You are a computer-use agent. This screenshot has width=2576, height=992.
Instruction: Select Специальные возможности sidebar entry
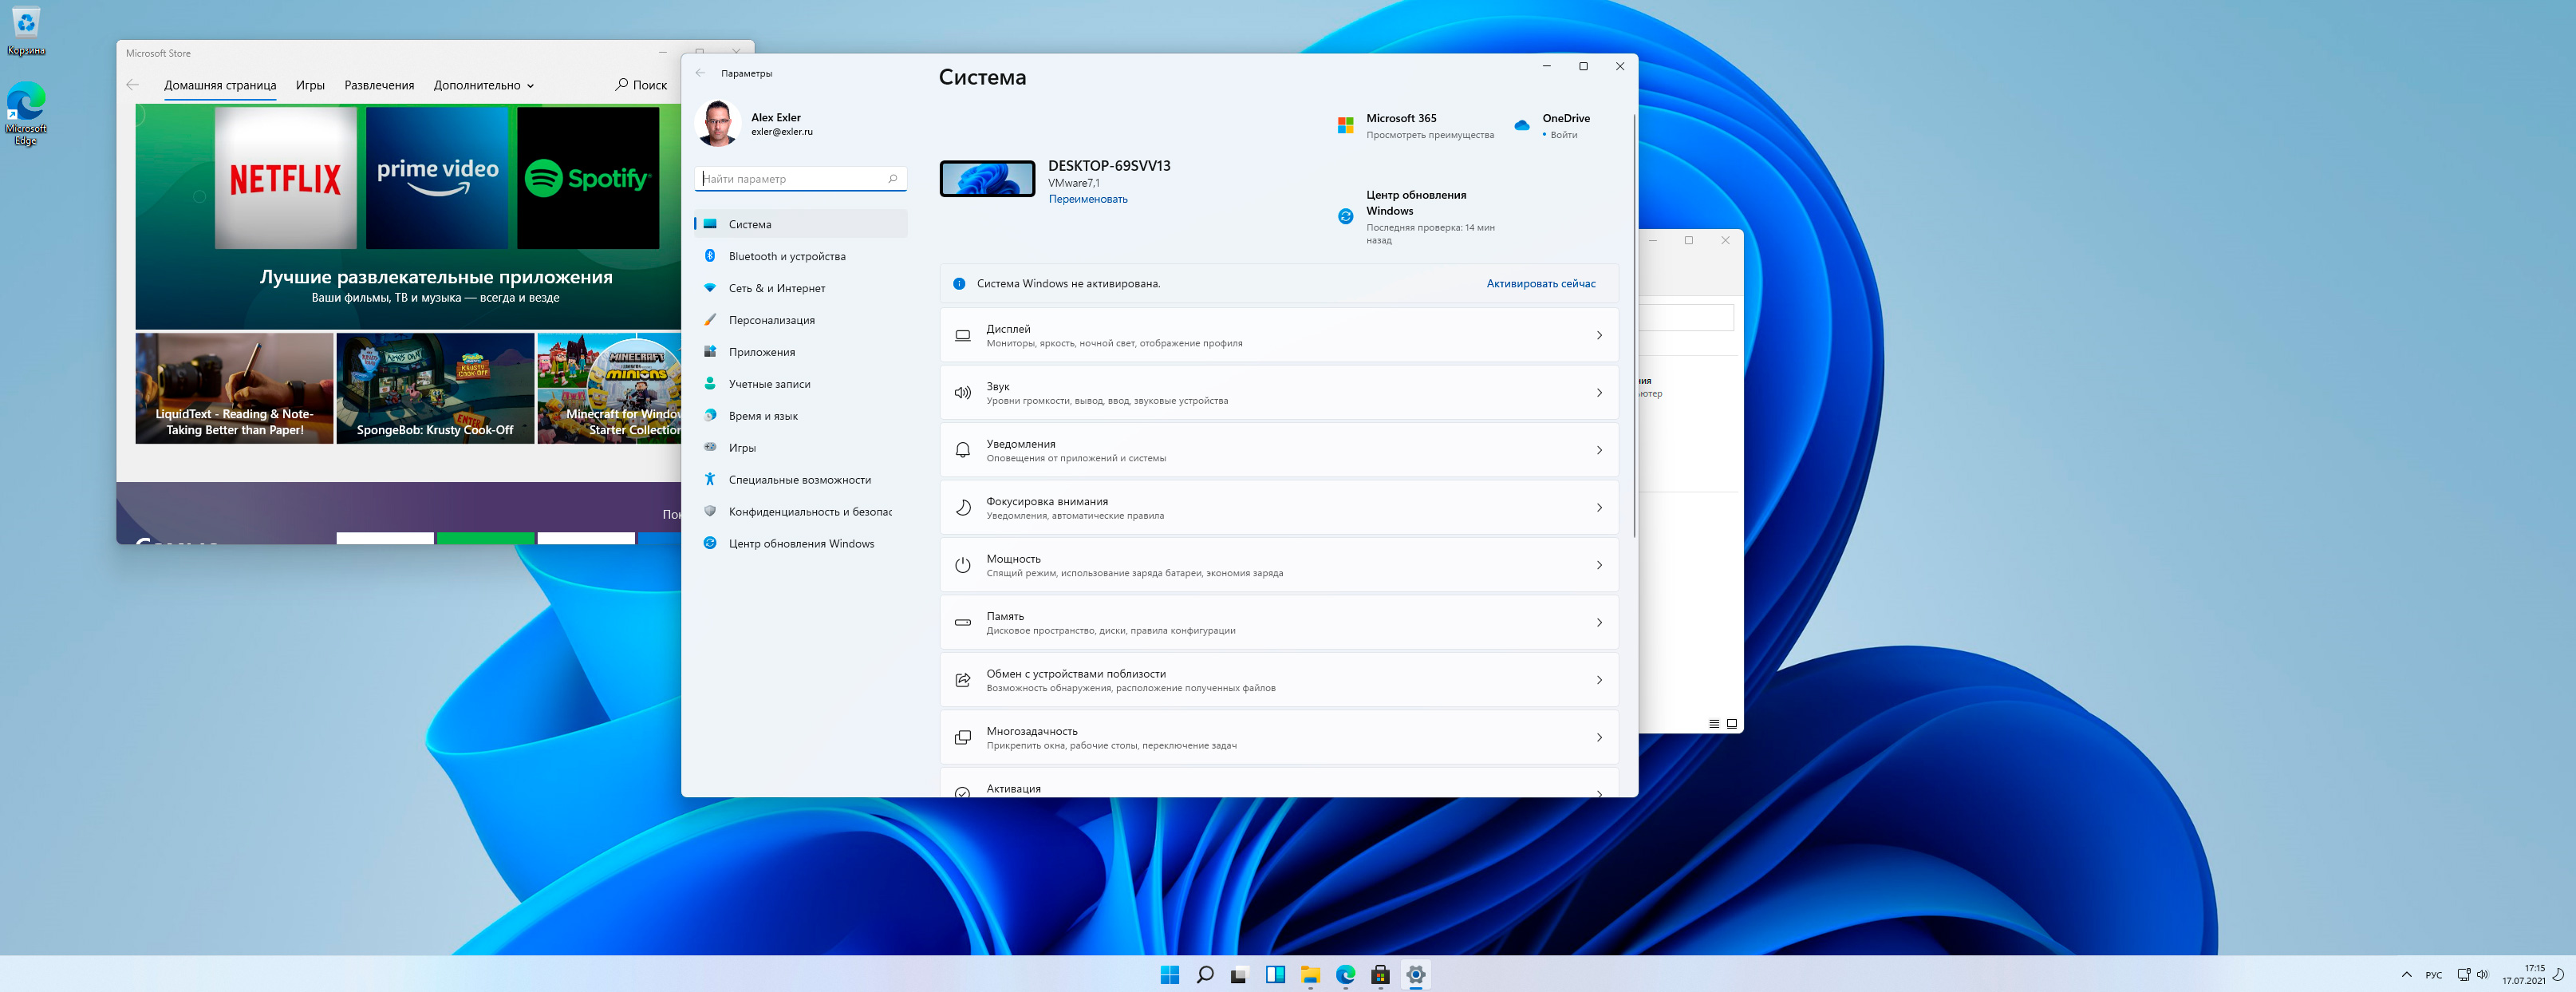(799, 480)
